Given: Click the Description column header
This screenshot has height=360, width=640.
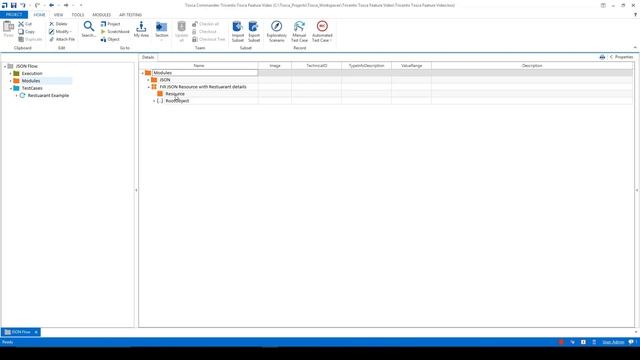Looking at the screenshot, I should click(x=532, y=66).
